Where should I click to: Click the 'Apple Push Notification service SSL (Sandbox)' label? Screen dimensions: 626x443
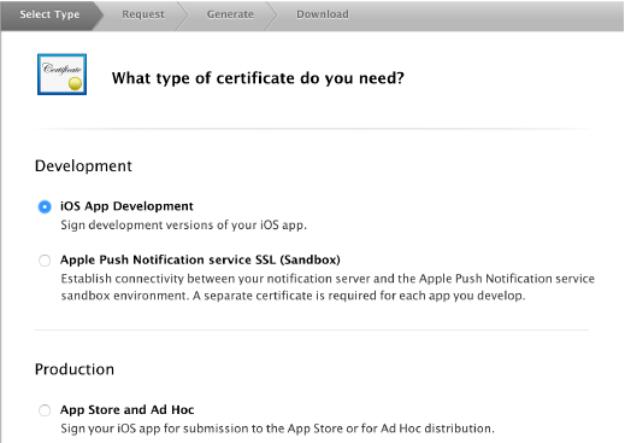[x=200, y=260]
